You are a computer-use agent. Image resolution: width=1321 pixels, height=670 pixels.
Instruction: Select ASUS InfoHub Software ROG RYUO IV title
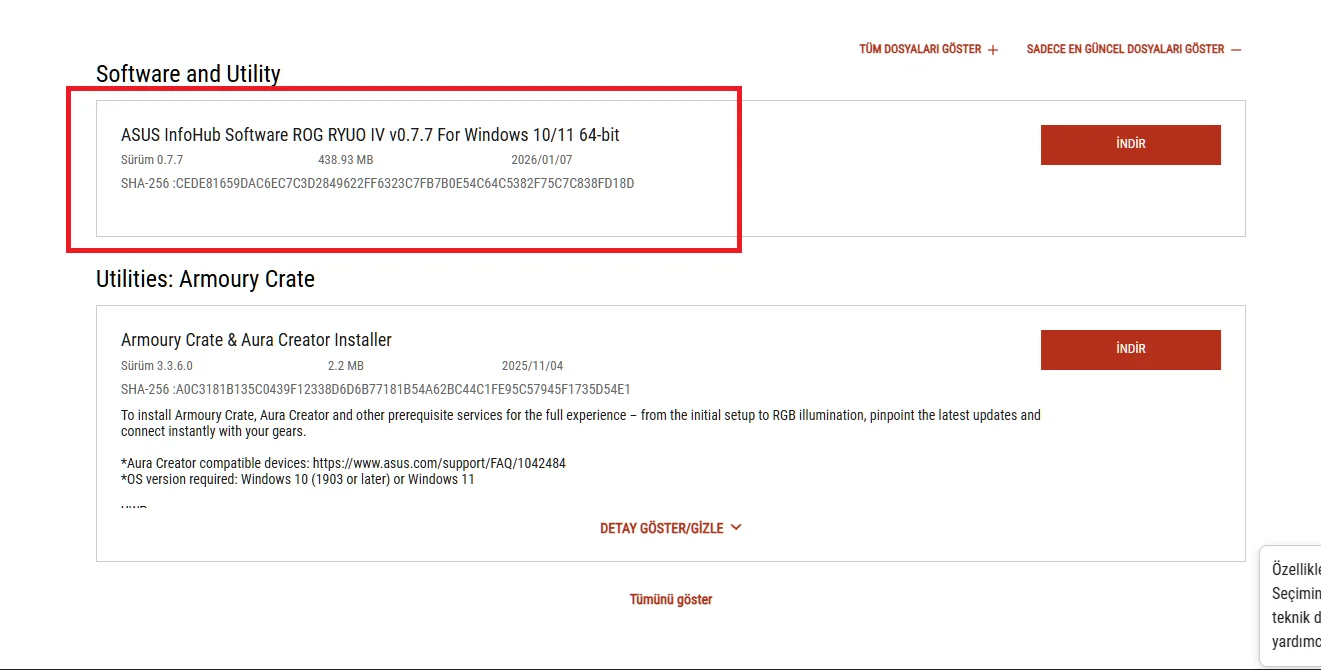pos(370,135)
